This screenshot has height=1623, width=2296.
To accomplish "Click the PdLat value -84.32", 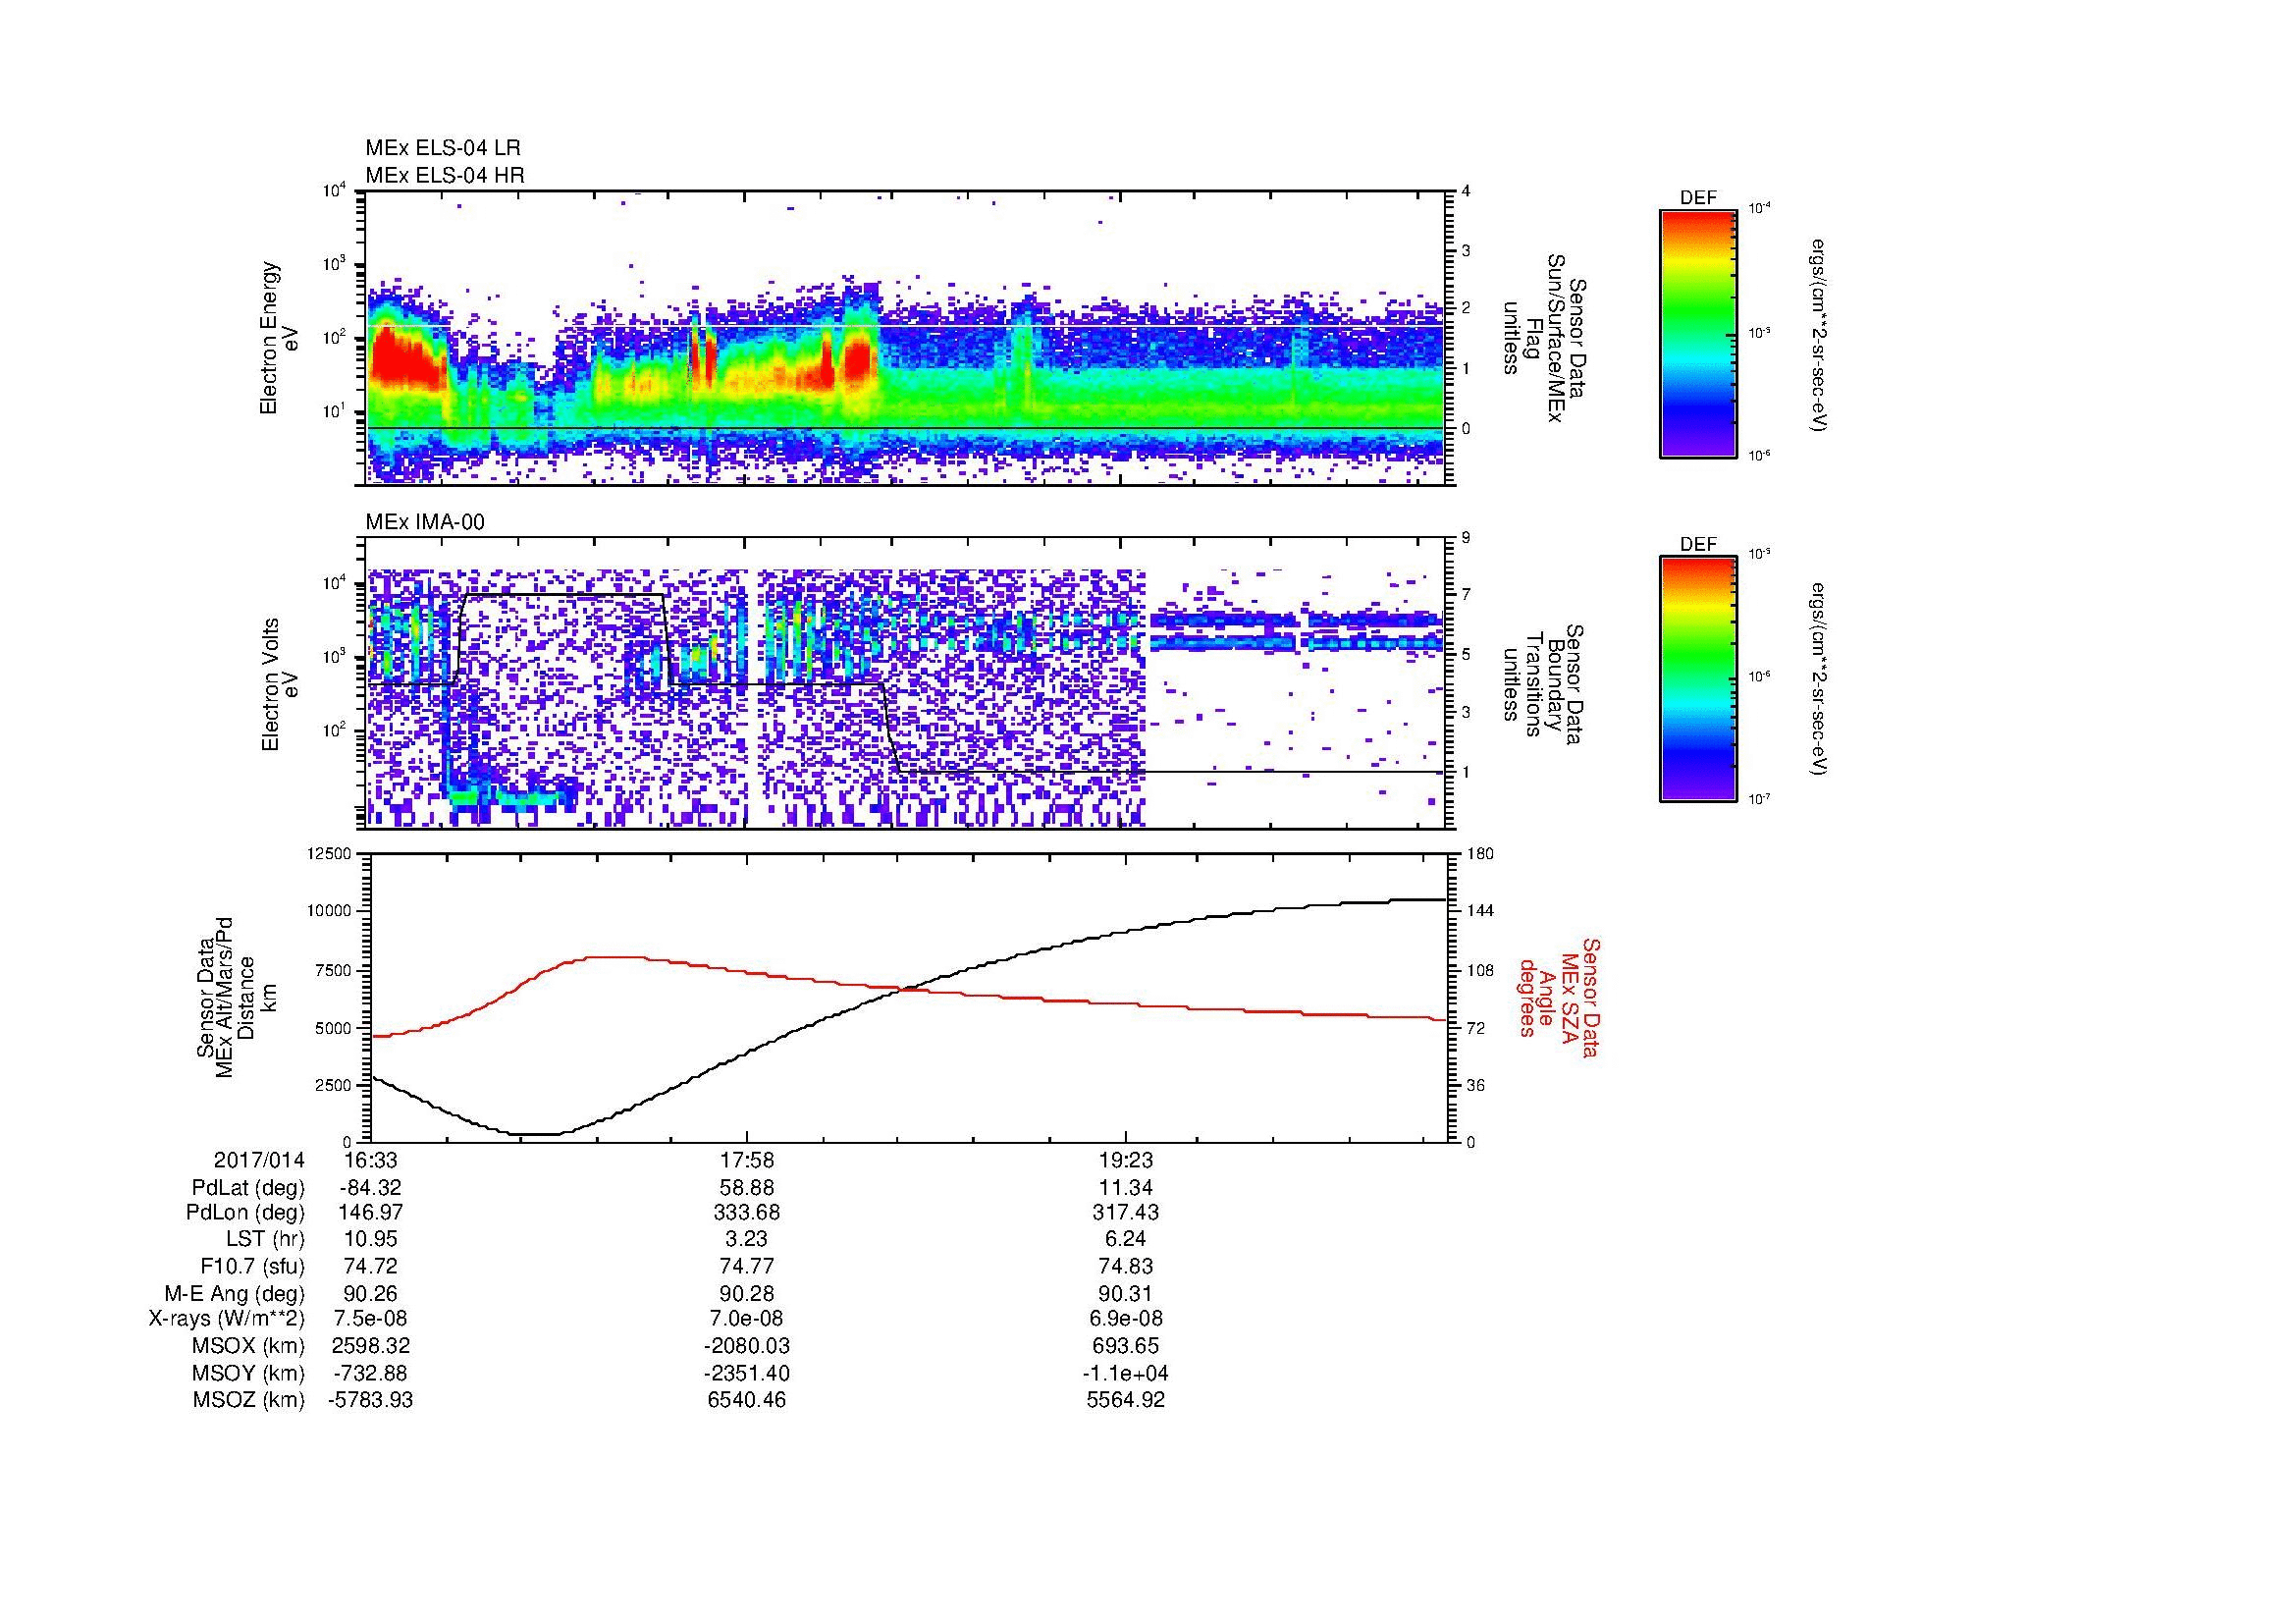I will pyautogui.click(x=370, y=1188).
